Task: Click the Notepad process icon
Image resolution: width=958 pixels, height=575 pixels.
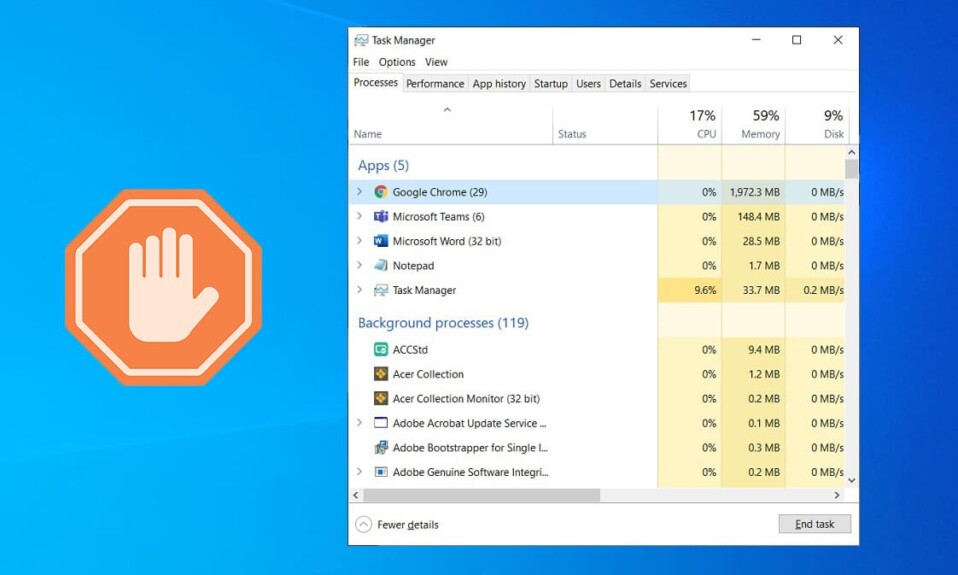Action: pos(381,265)
